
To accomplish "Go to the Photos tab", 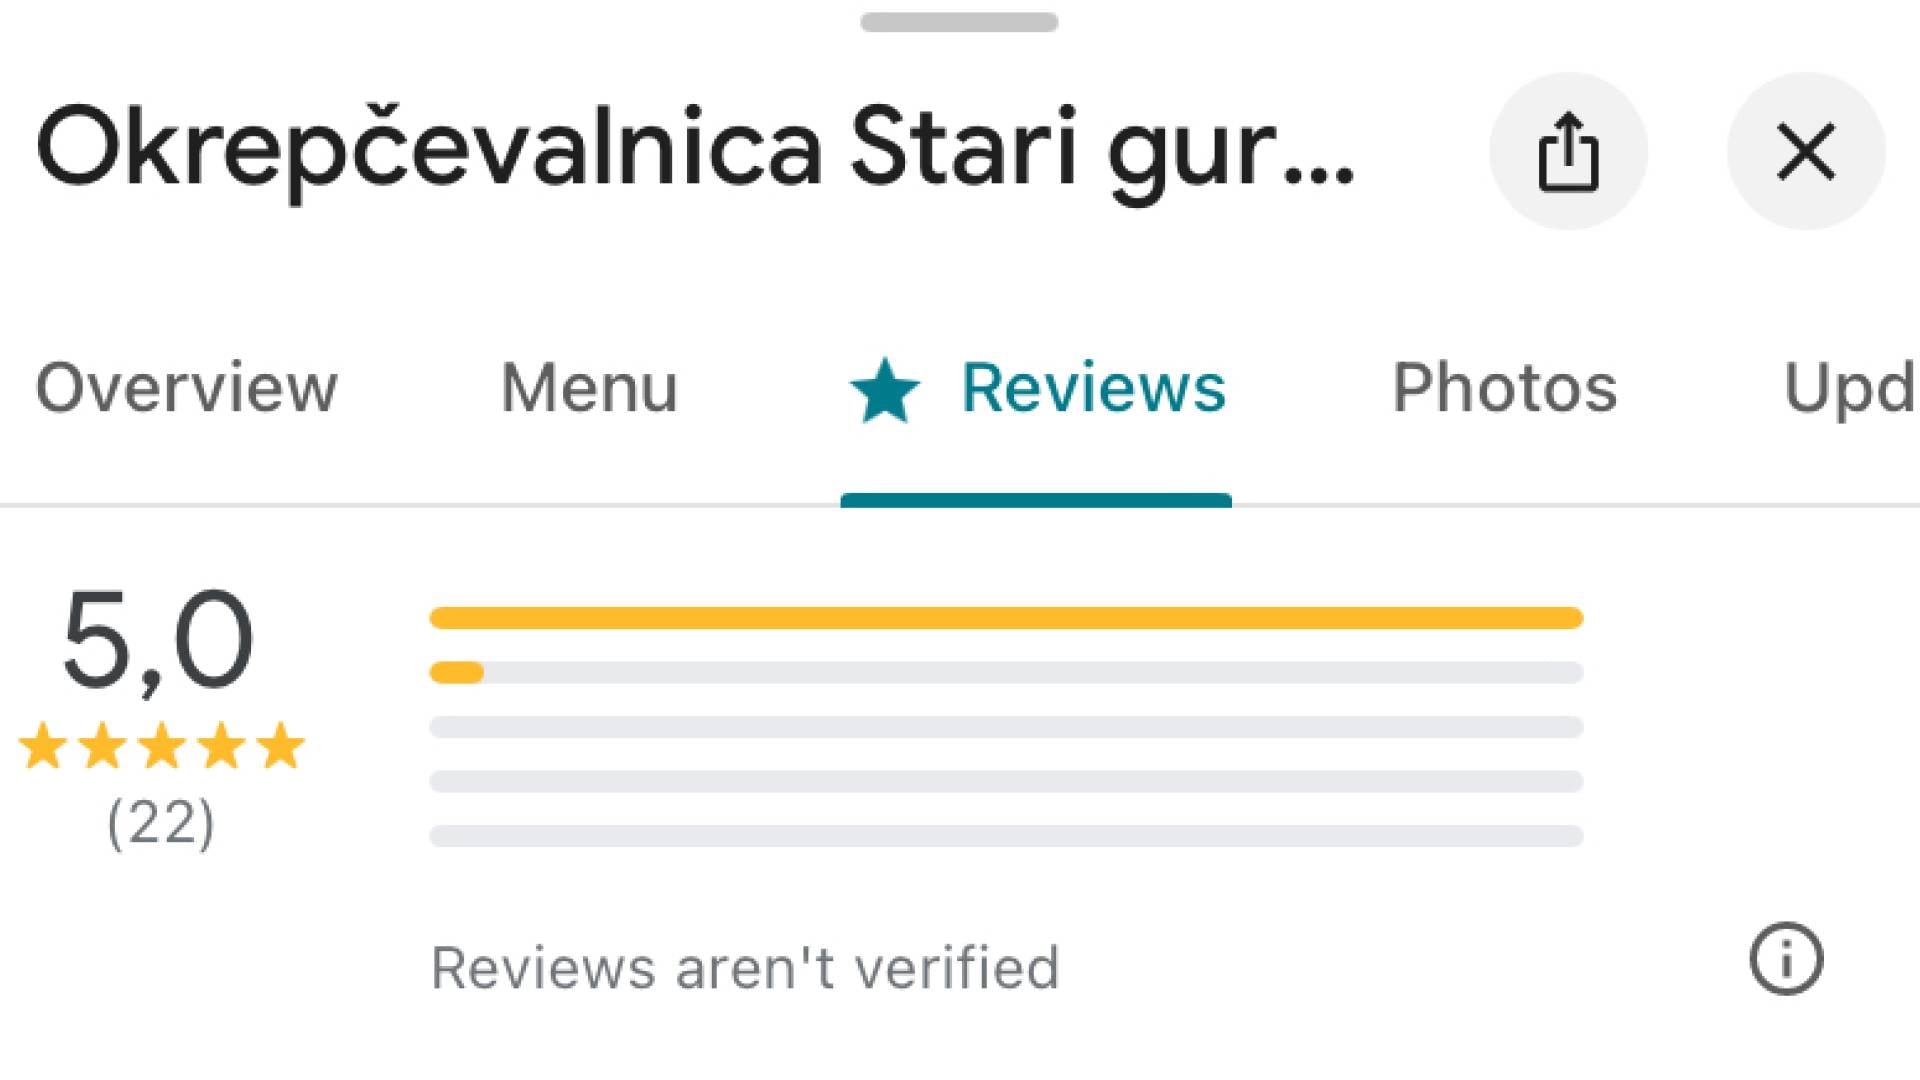I will (1505, 388).
